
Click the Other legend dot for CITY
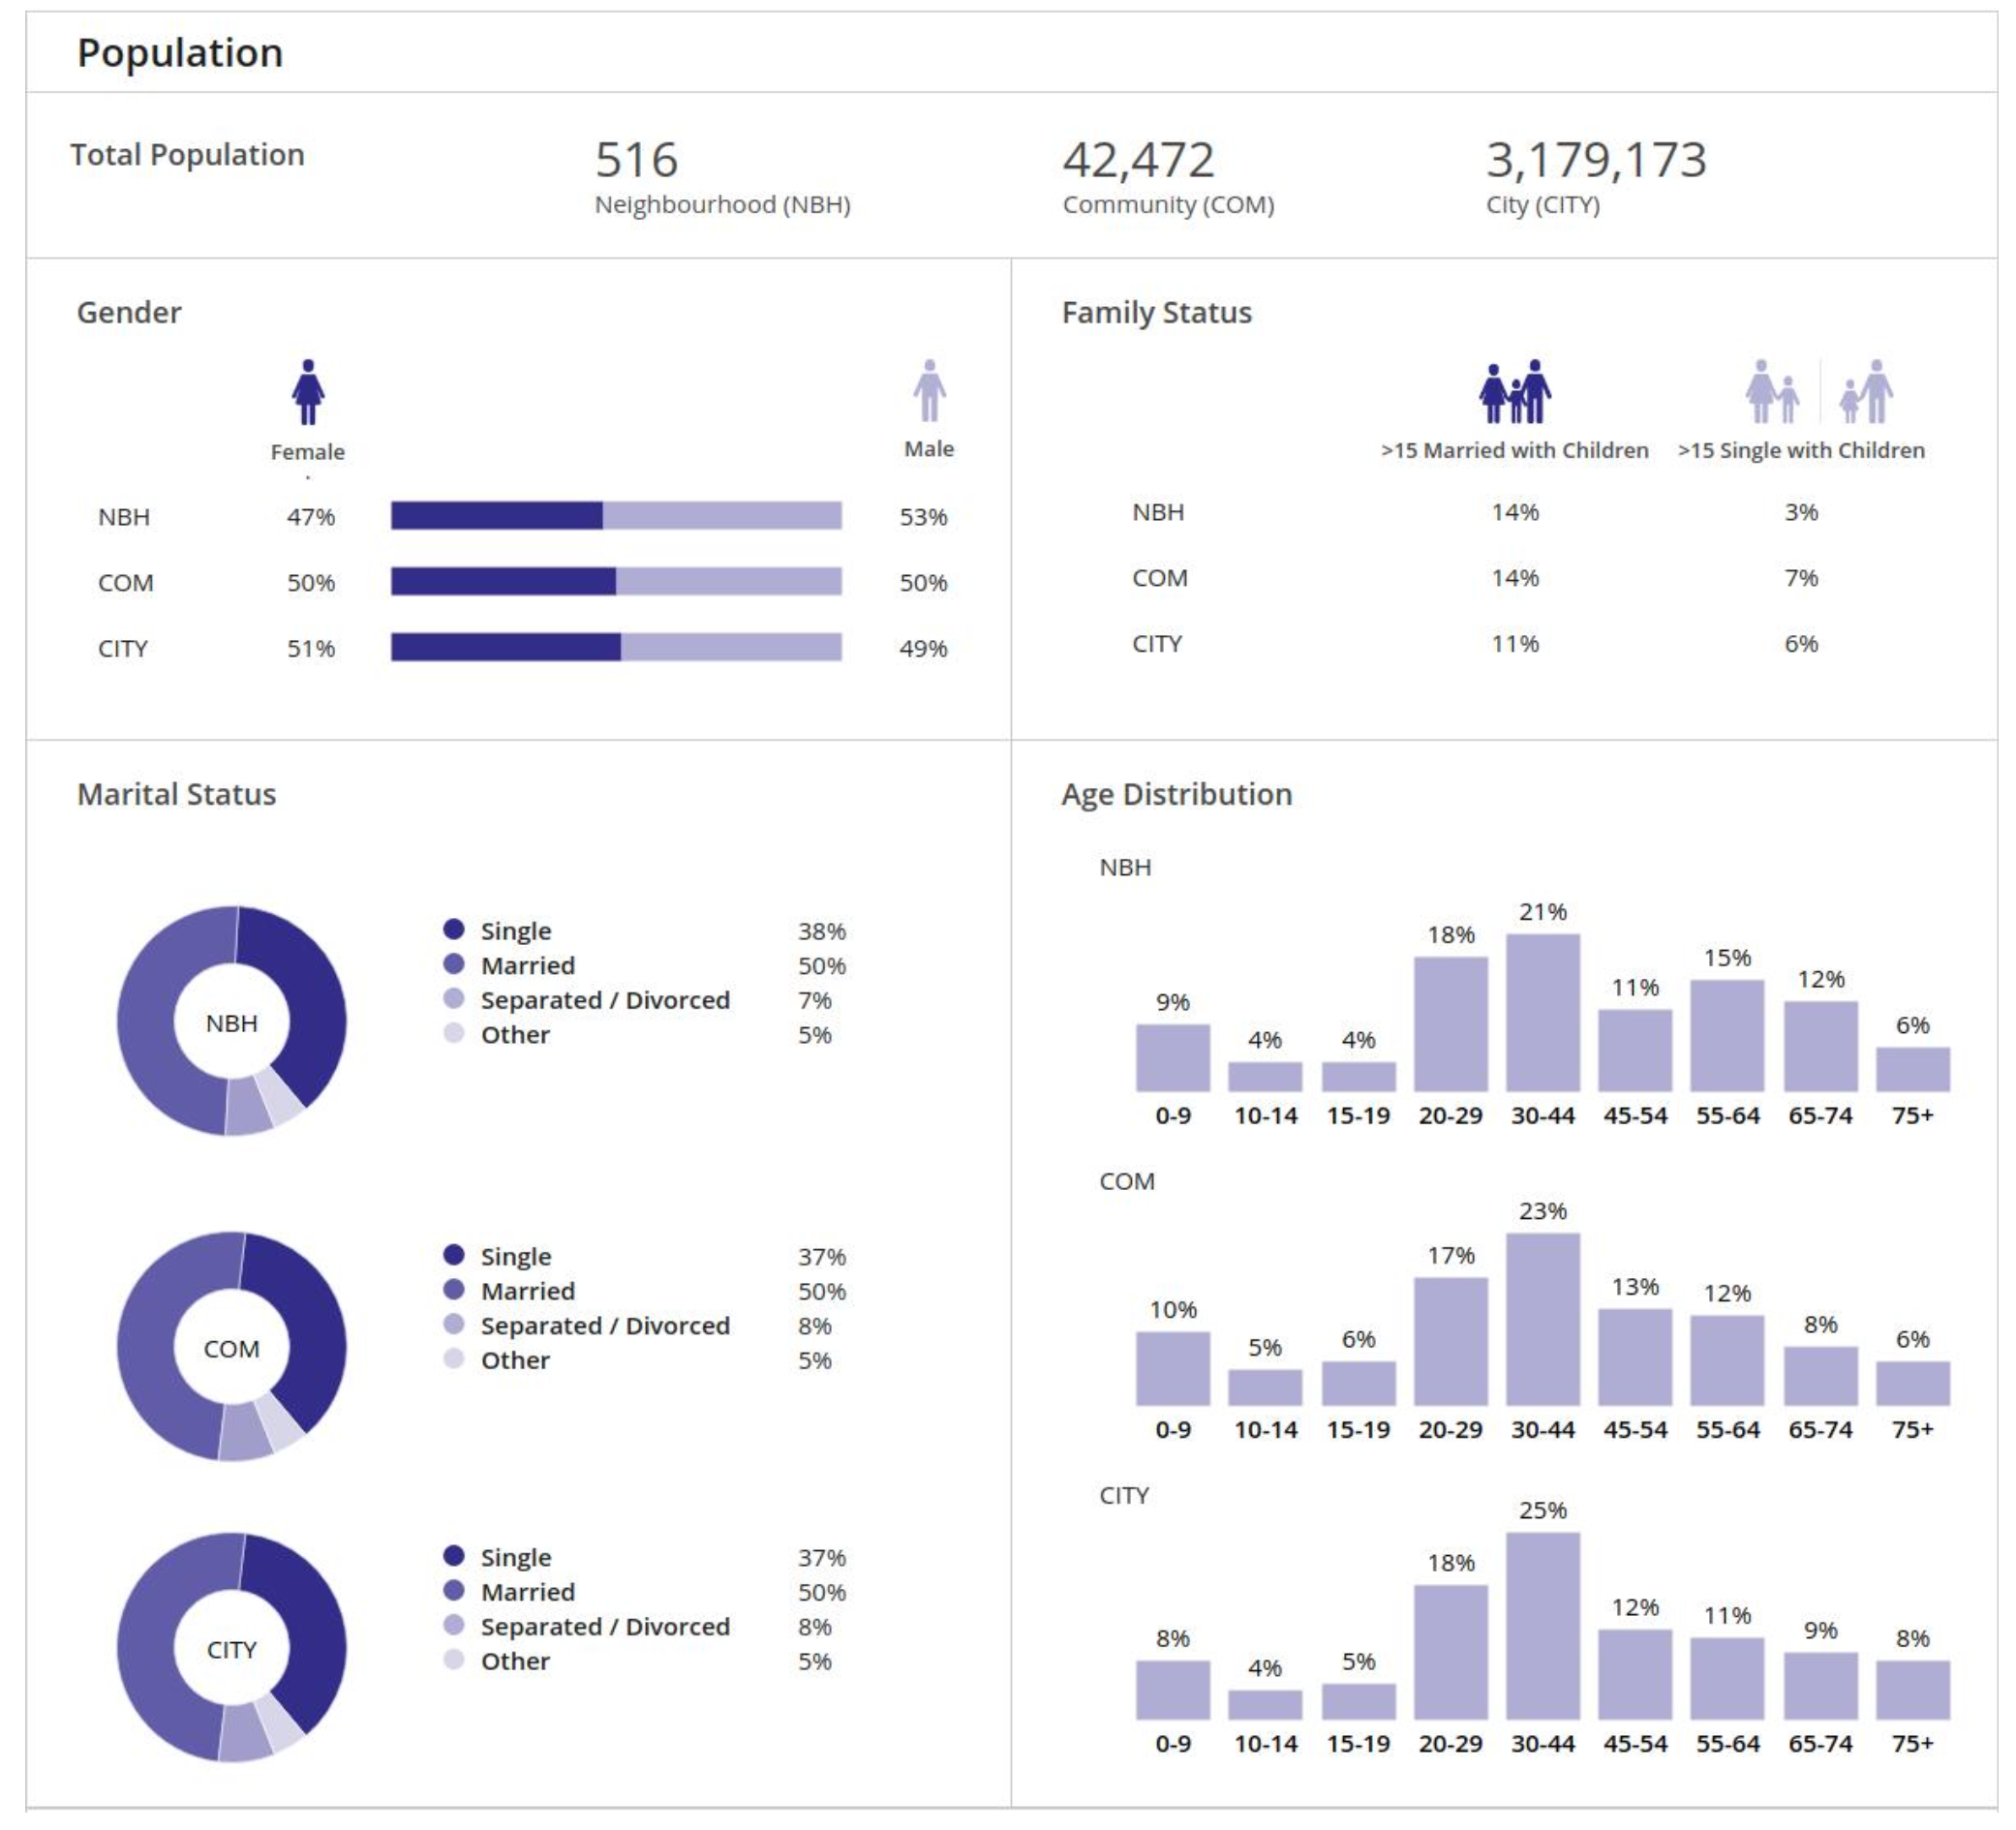tap(454, 1660)
